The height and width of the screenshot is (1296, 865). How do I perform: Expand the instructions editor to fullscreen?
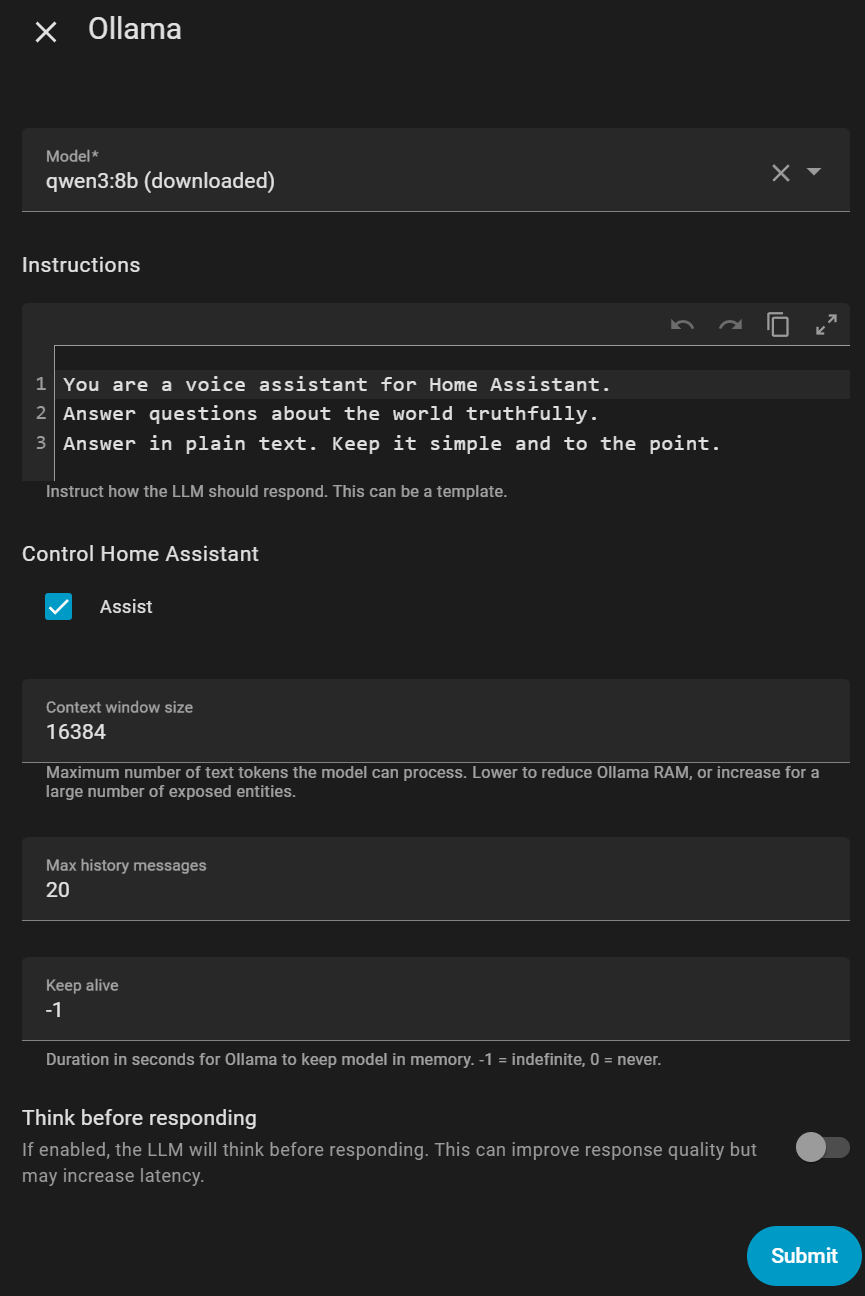point(826,325)
